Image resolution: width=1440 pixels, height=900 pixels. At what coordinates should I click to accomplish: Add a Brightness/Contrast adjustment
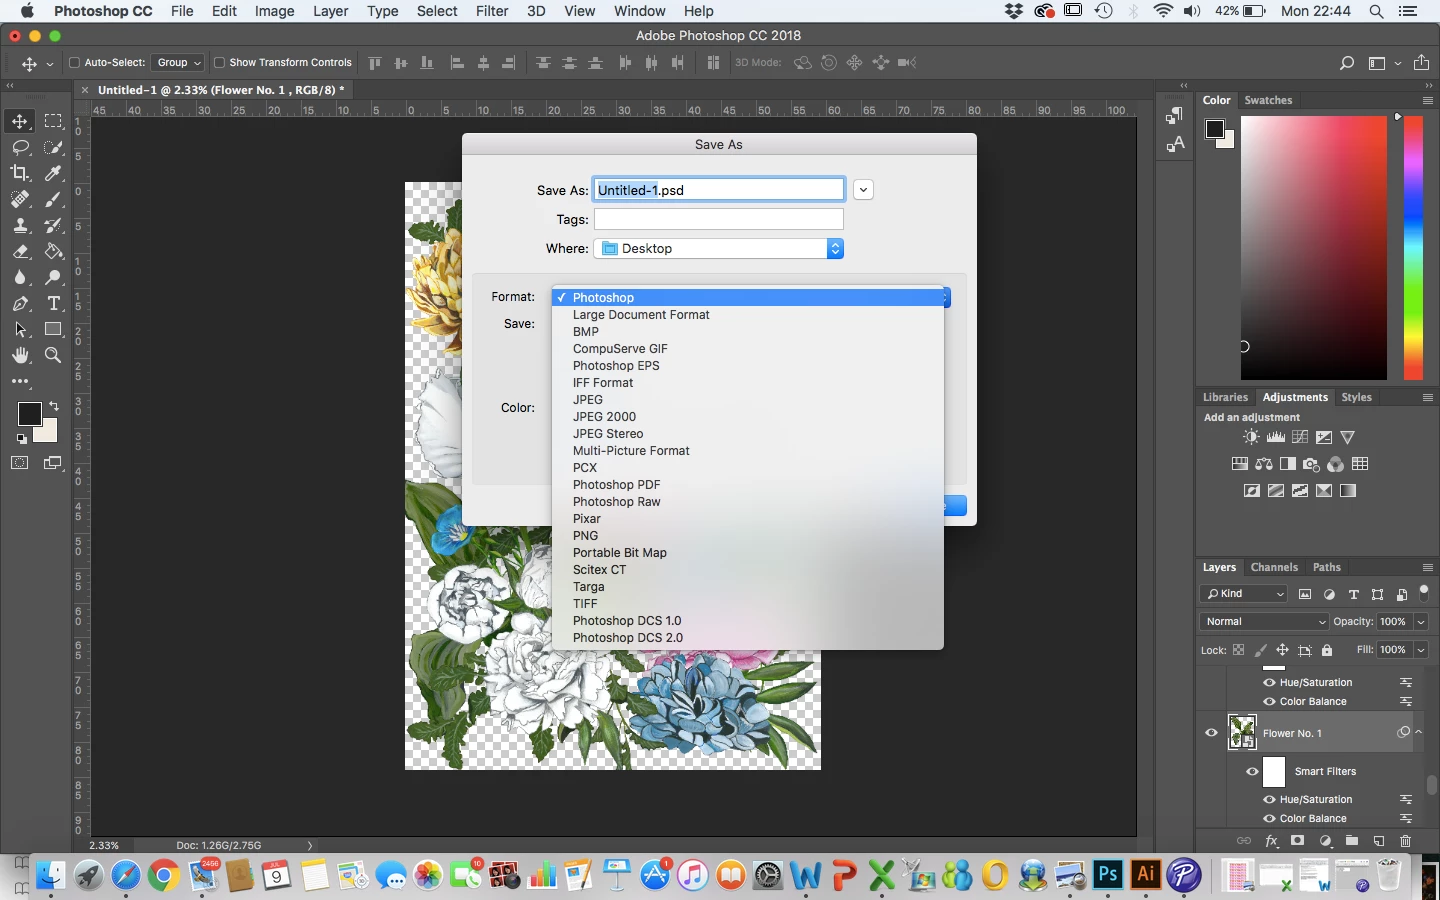tap(1251, 437)
